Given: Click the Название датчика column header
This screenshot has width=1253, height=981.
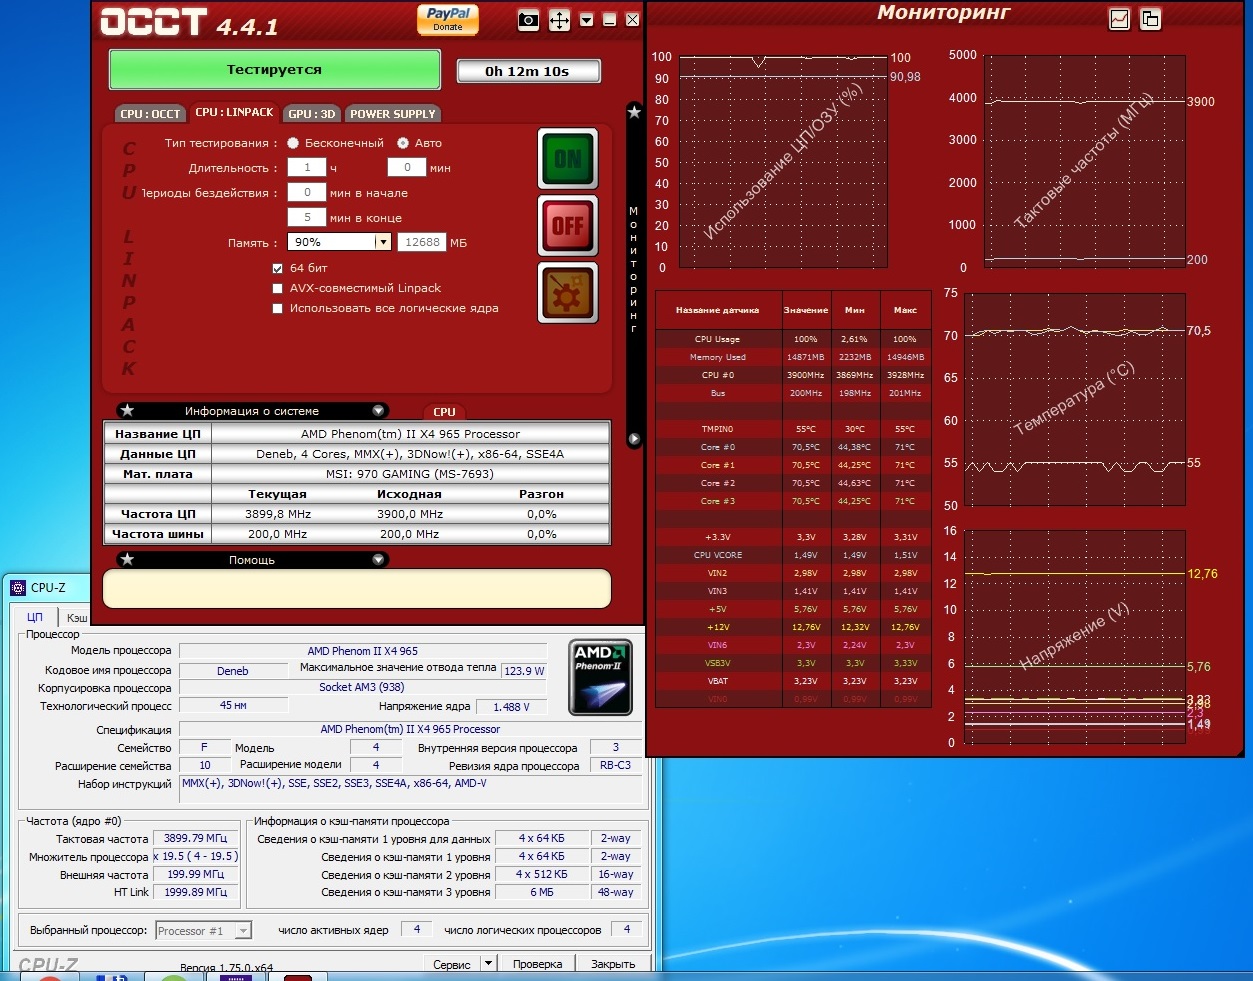Looking at the screenshot, I should coord(717,310).
